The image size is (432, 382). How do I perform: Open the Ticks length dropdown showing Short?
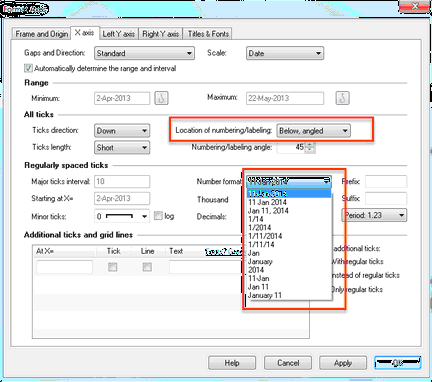click(x=122, y=147)
